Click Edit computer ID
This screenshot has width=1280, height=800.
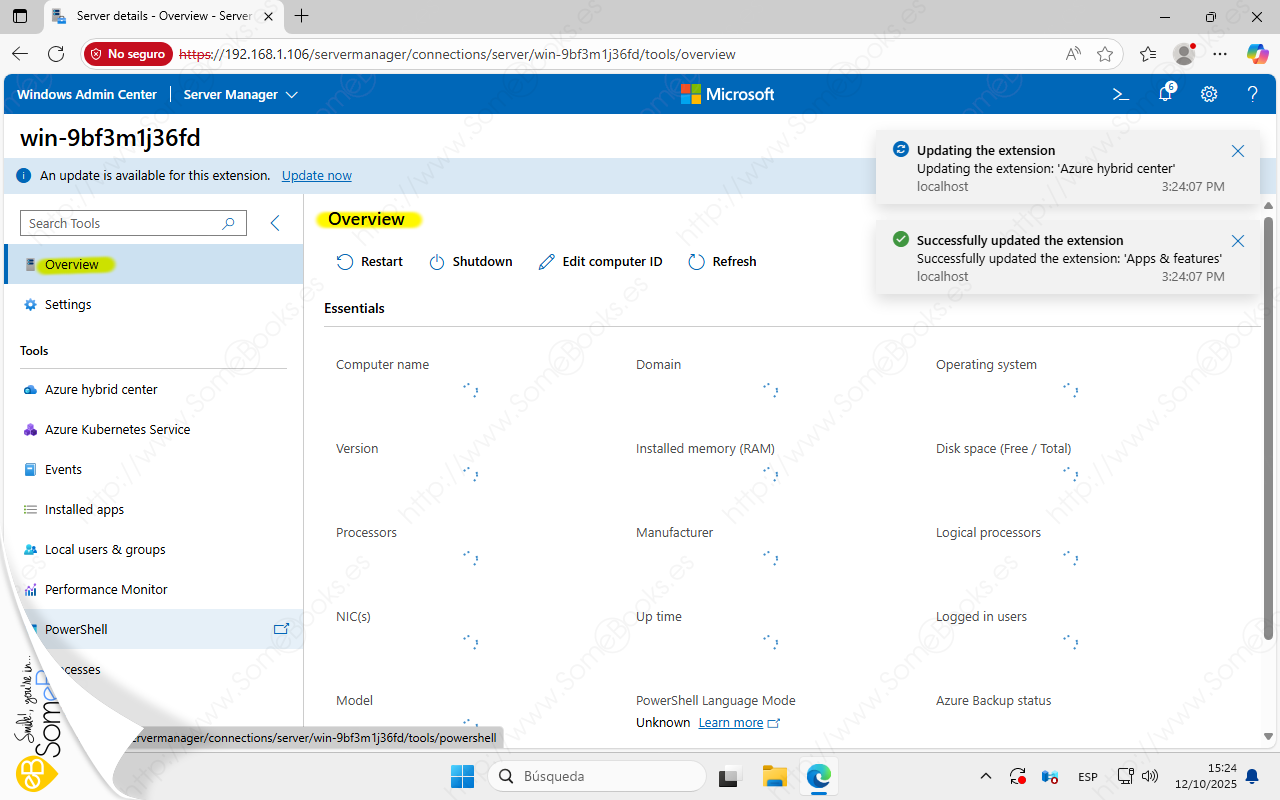click(600, 262)
